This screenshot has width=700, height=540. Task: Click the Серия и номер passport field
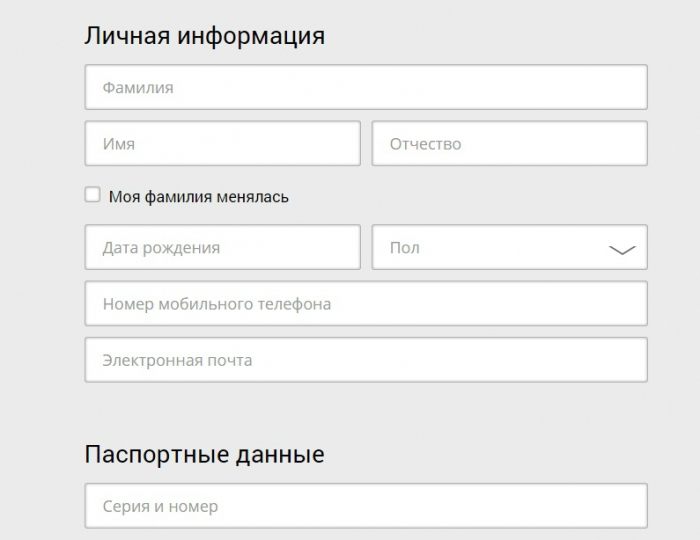tap(366, 506)
